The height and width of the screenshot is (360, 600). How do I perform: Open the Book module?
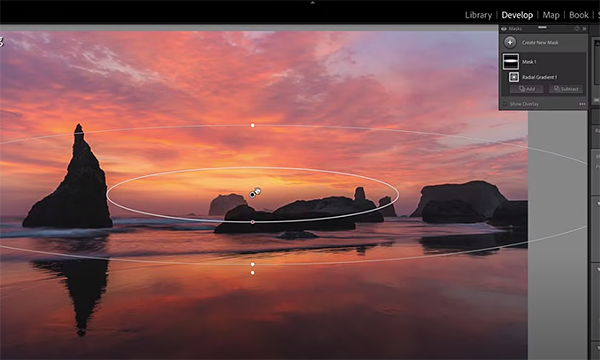click(x=579, y=15)
